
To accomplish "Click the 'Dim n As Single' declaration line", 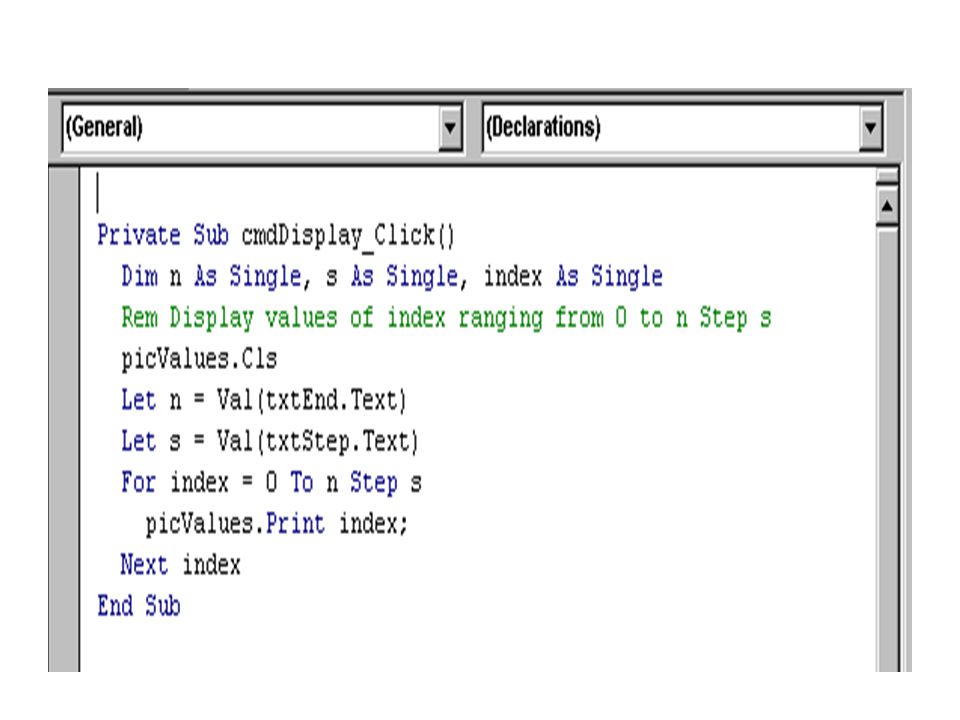I will click(x=391, y=277).
